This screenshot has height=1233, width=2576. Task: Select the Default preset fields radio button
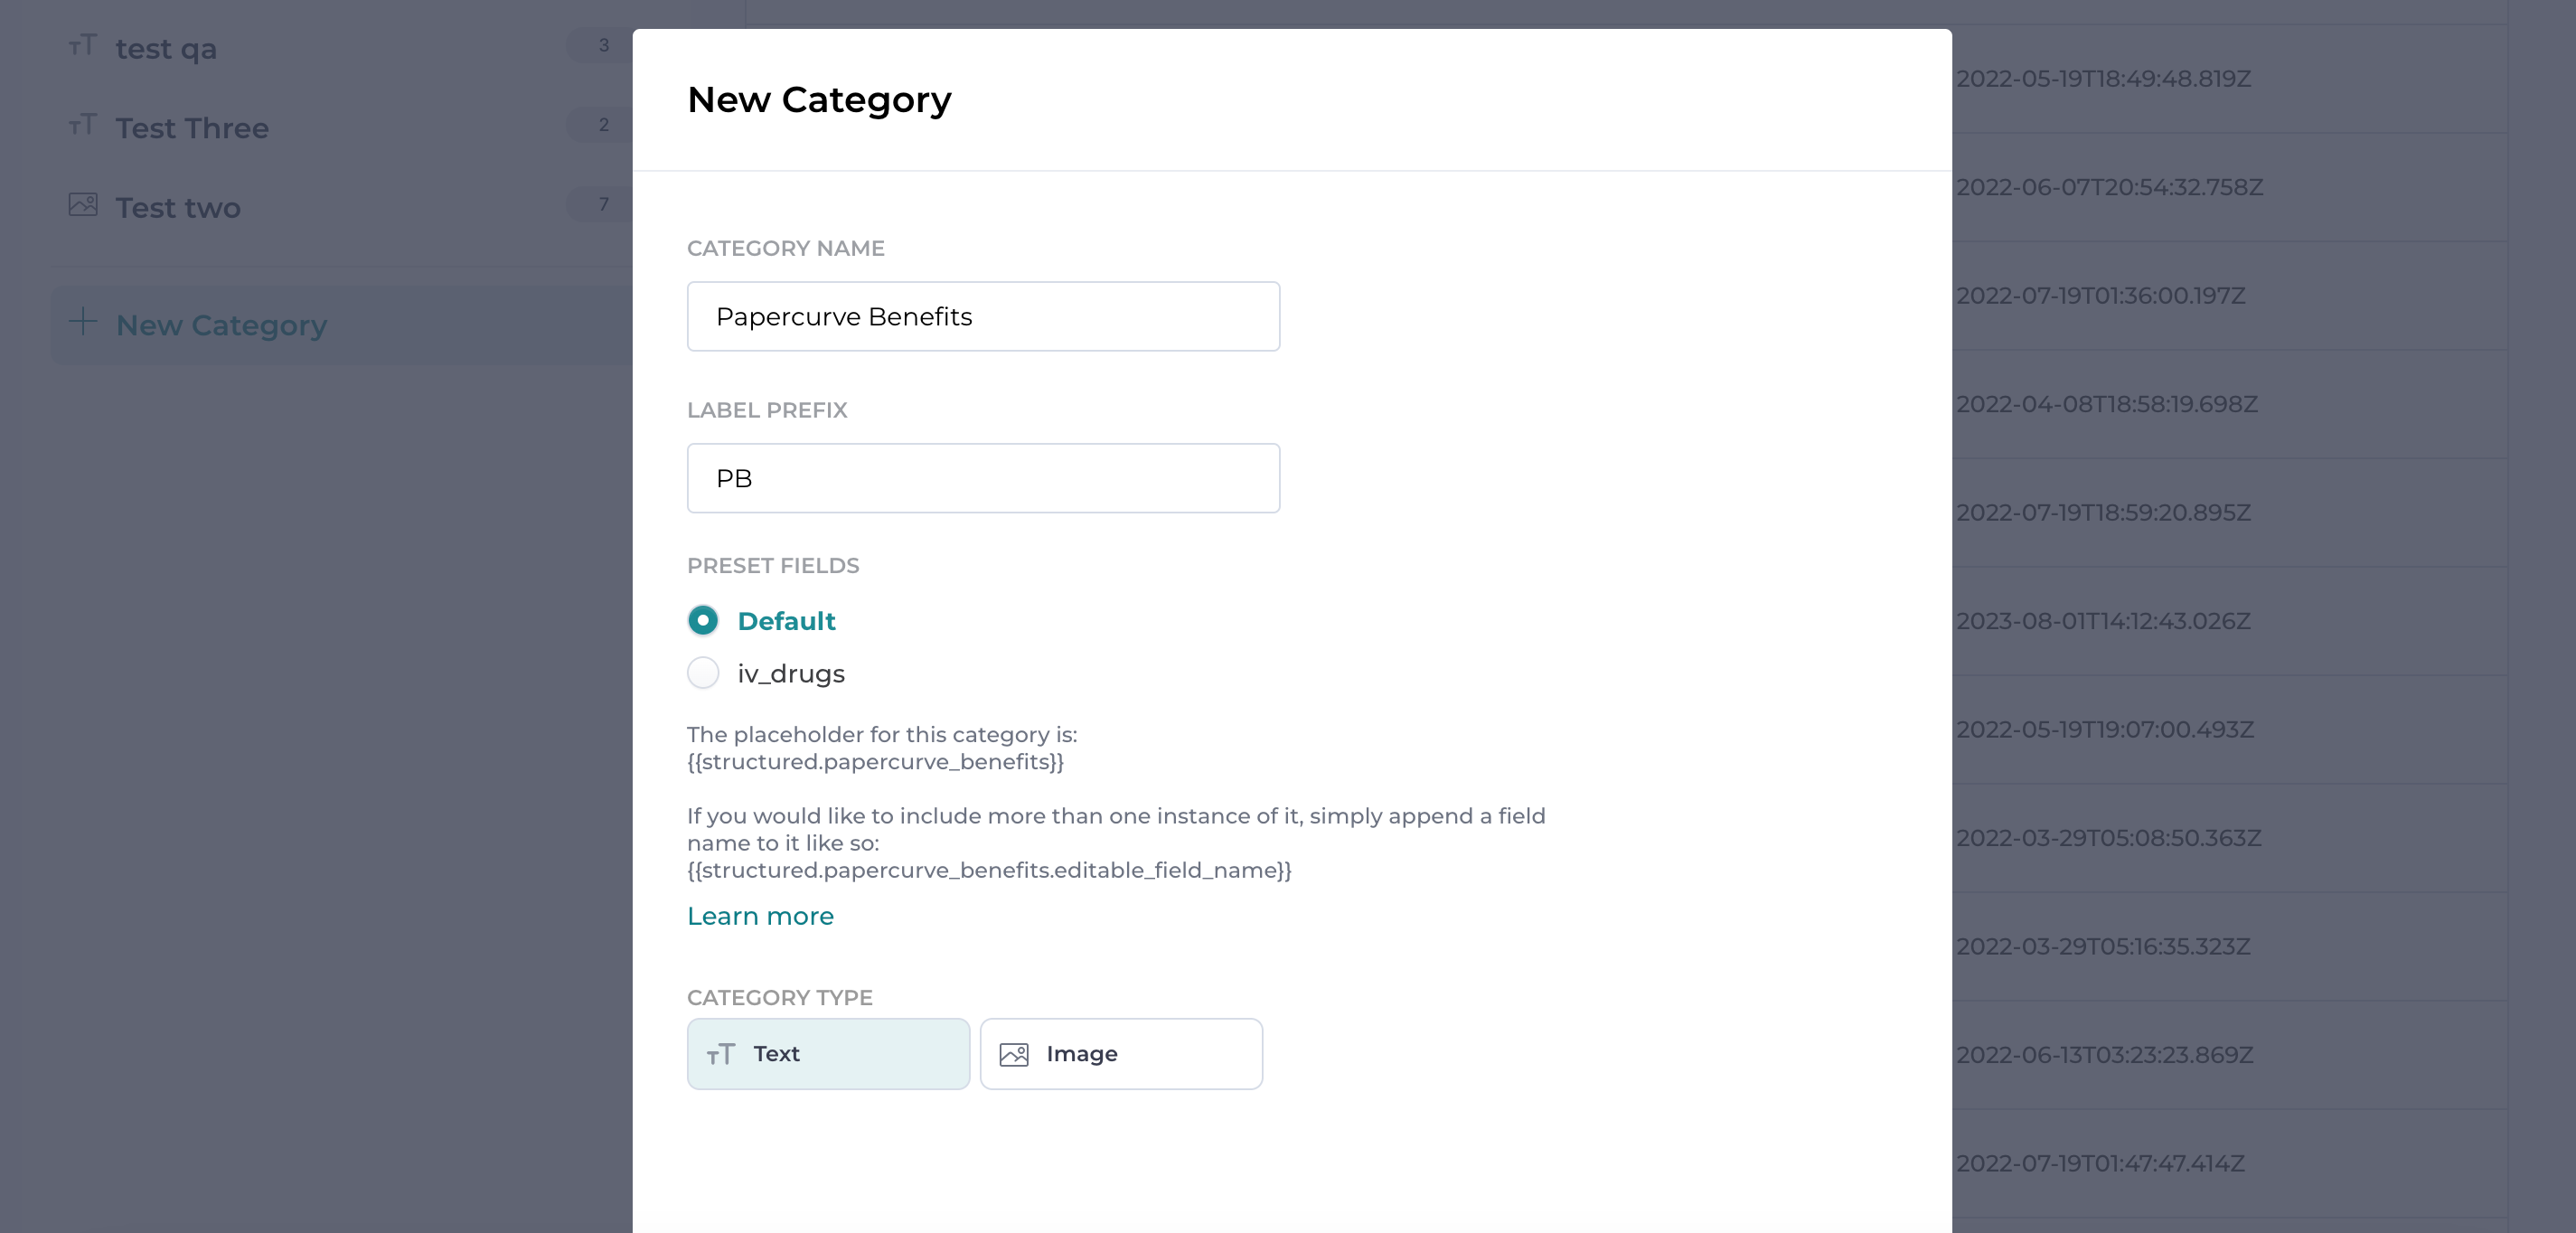[x=703, y=620]
